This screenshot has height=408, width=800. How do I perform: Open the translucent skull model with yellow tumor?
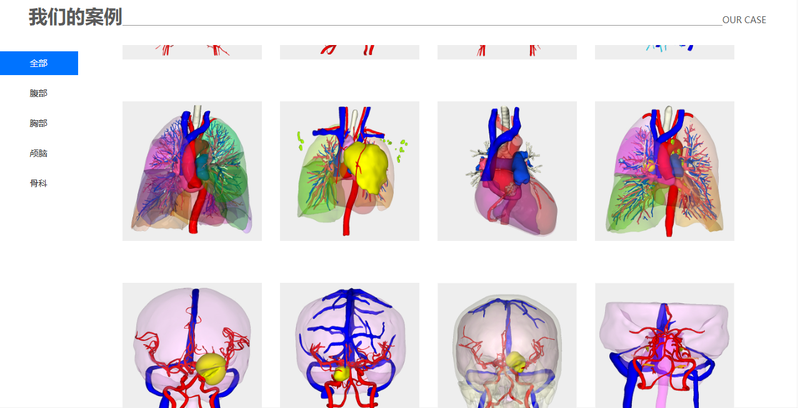pyautogui.click(x=507, y=346)
